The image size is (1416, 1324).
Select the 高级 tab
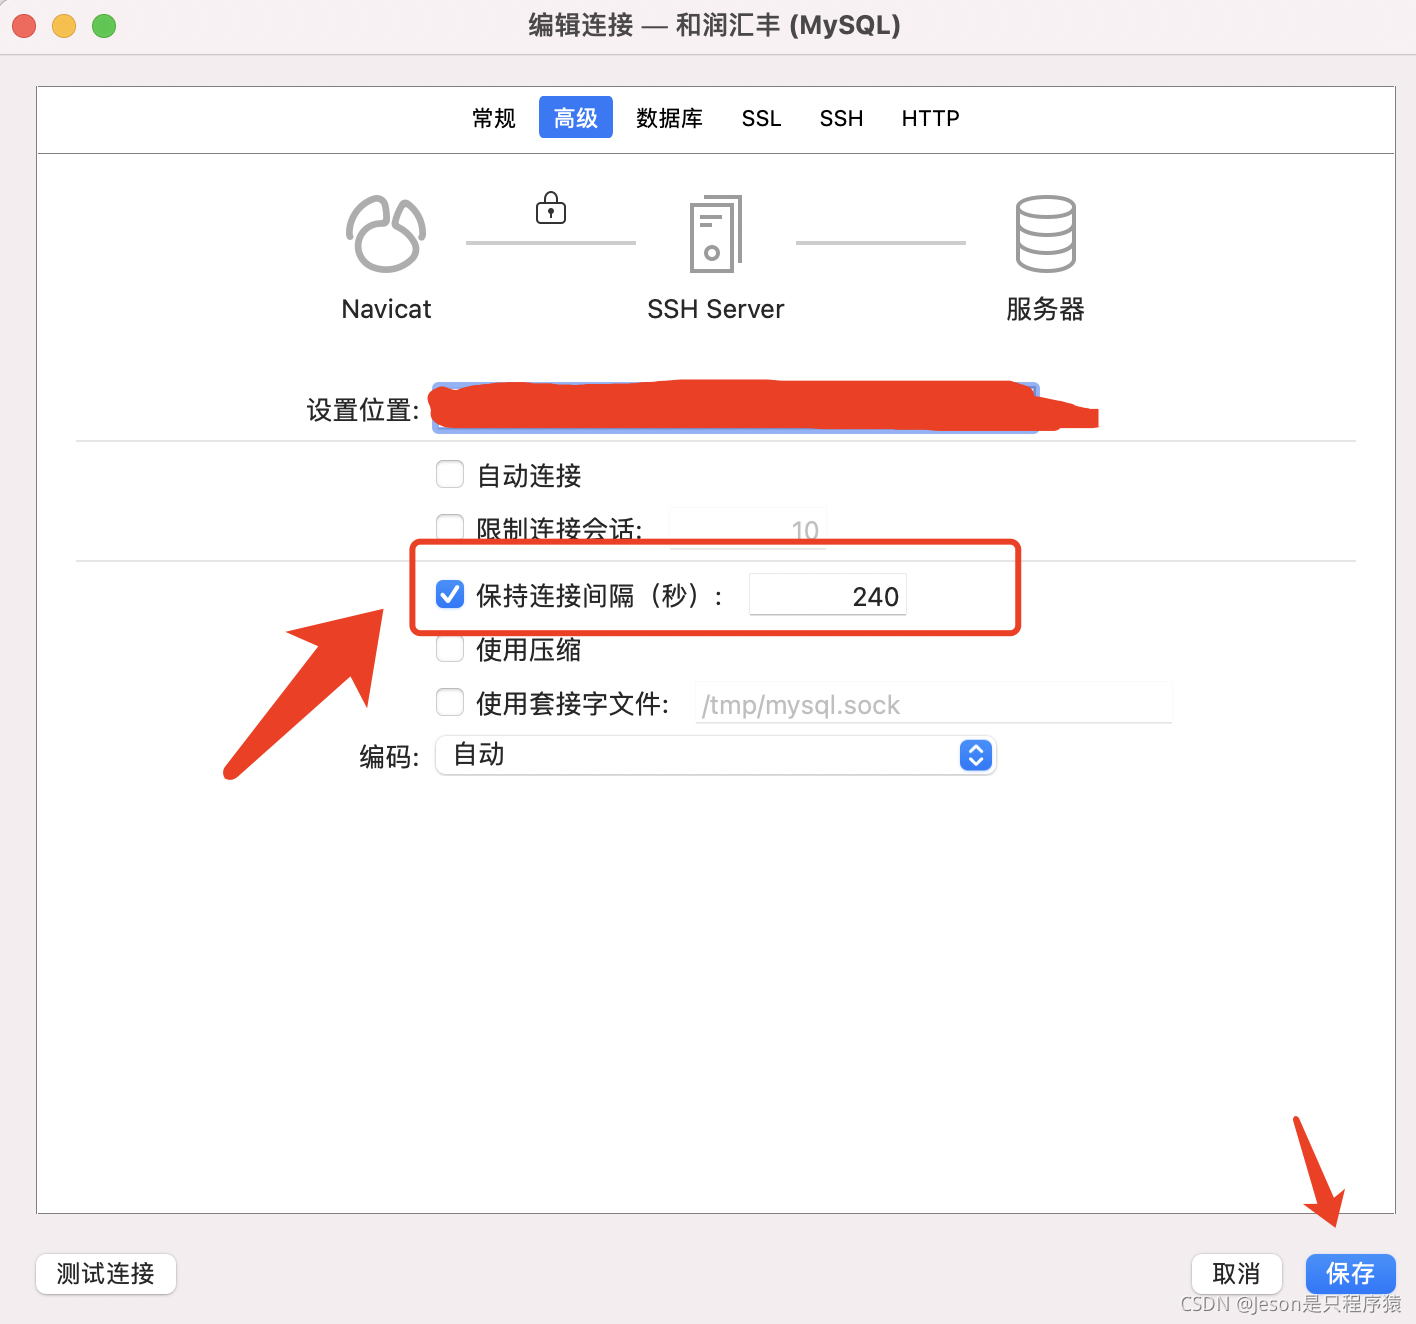(576, 118)
